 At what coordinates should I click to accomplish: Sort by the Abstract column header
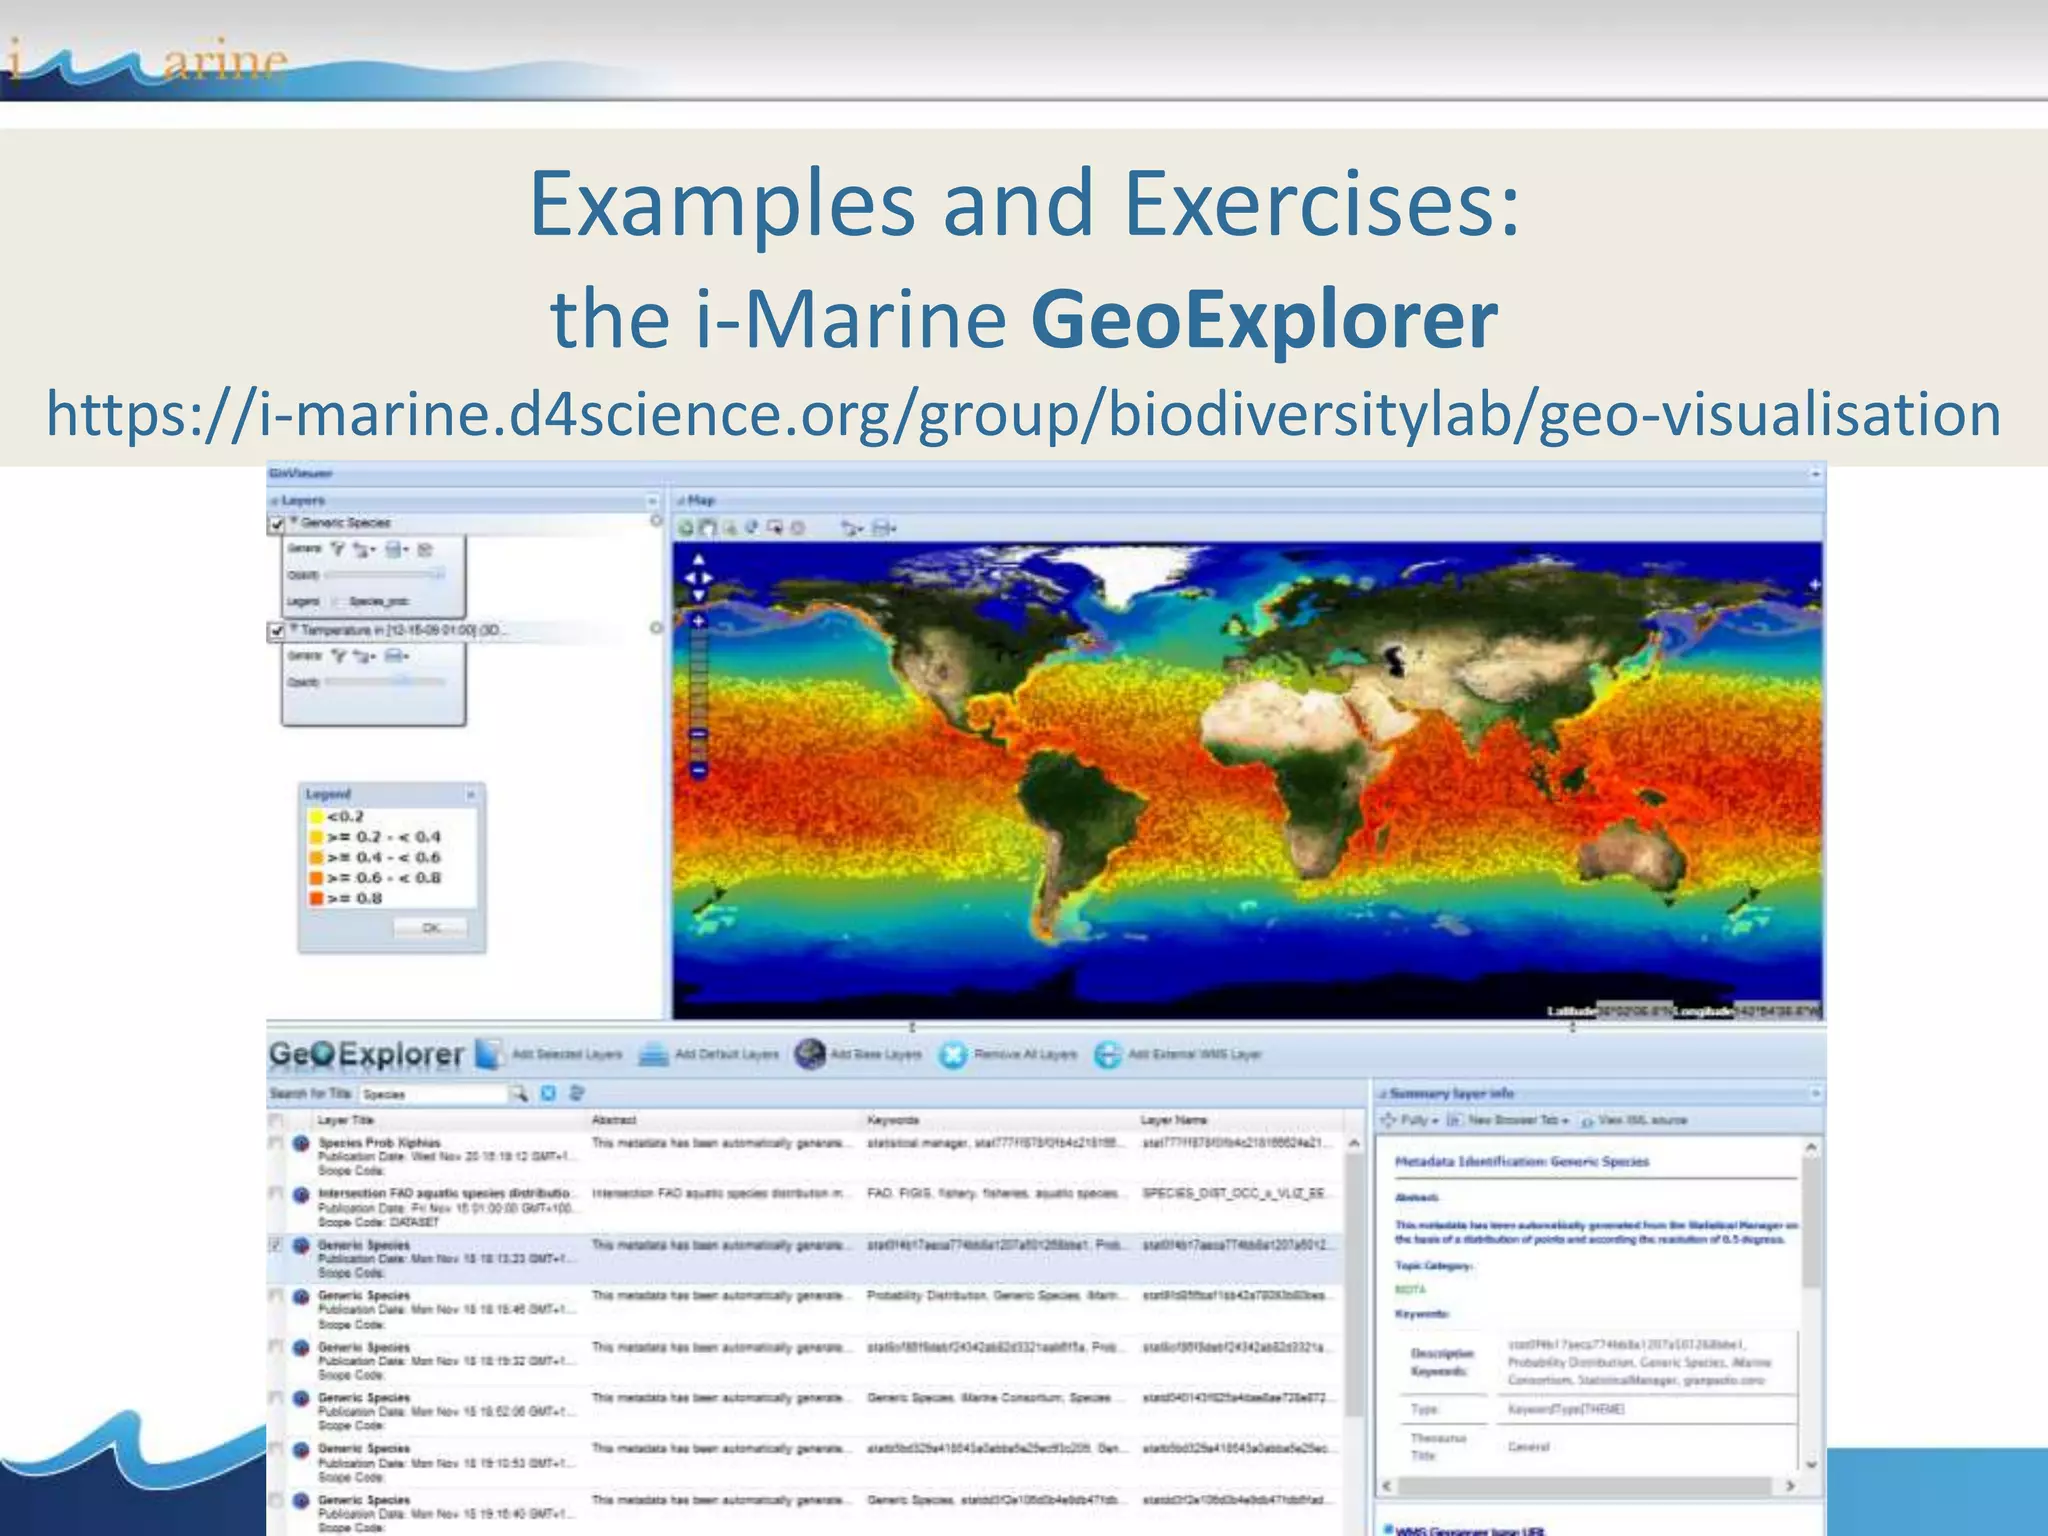(x=614, y=1120)
